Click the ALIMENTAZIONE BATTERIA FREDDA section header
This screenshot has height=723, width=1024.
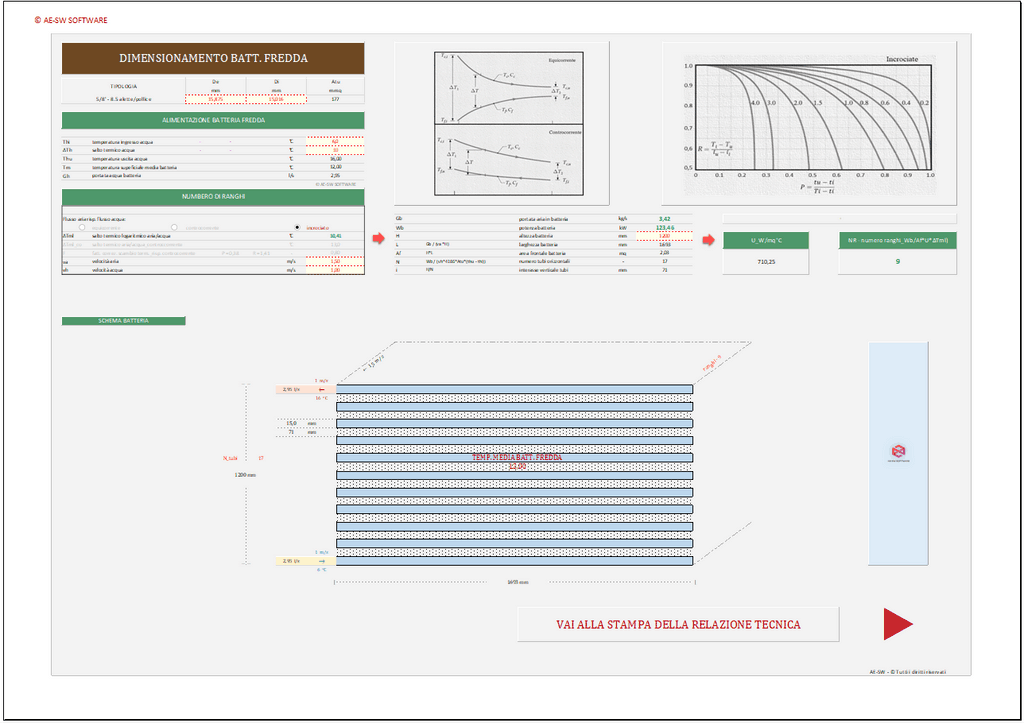213,120
